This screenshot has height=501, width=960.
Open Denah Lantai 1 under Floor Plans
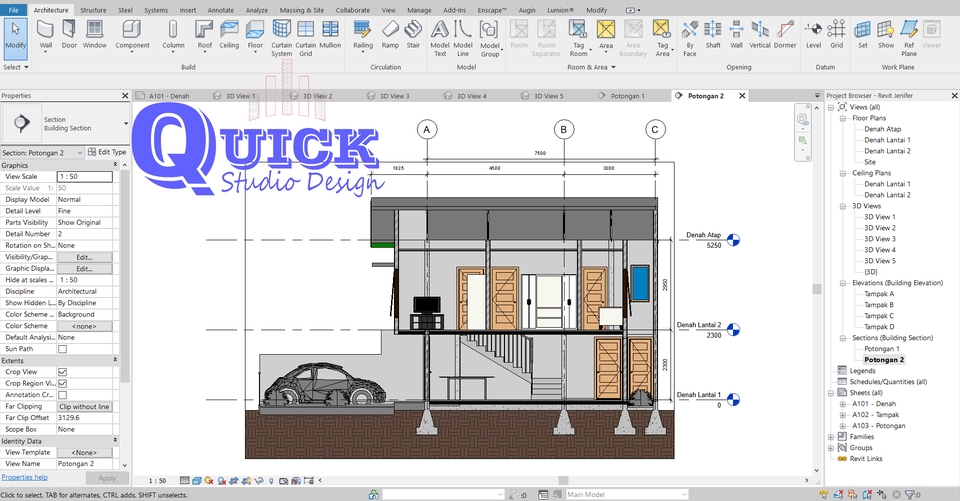click(x=887, y=140)
